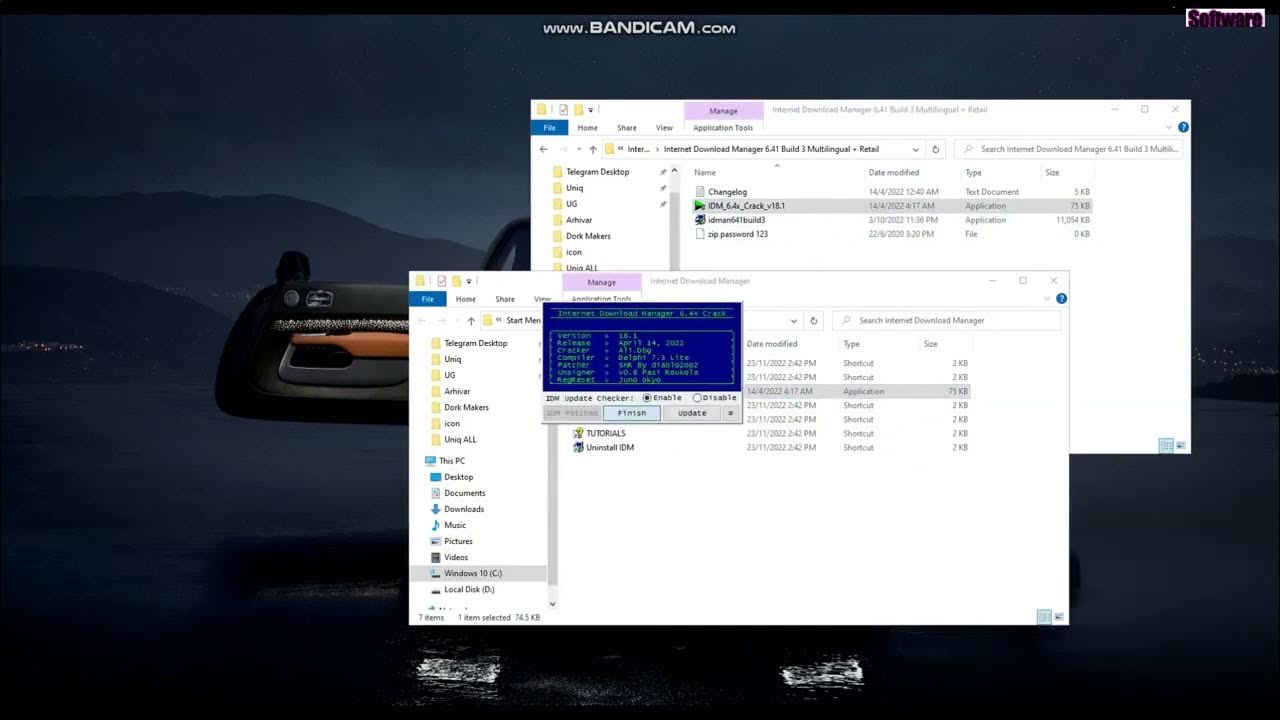The width and height of the screenshot is (1280, 720).
Task: Select the 'zip password 123' file
Action: tap(737, 234)
